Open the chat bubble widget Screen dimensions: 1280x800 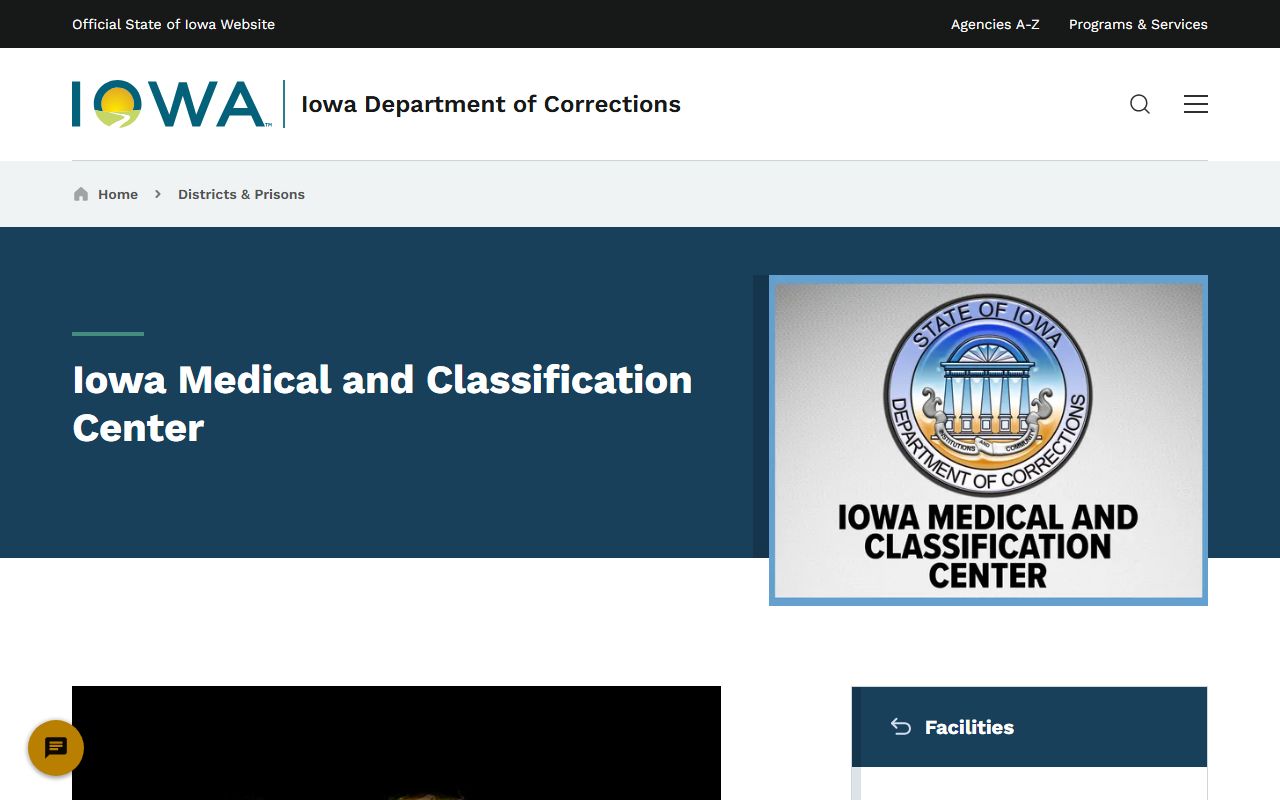pos(56,748)
